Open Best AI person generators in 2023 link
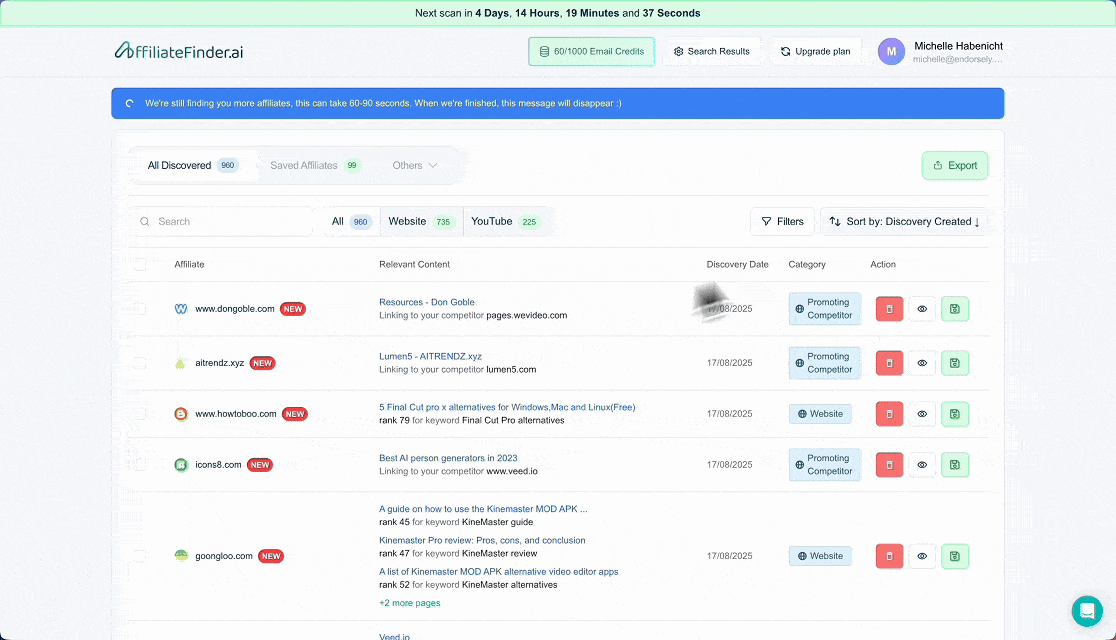This screenshot has height=640, width=1116. tap(448, 458)
